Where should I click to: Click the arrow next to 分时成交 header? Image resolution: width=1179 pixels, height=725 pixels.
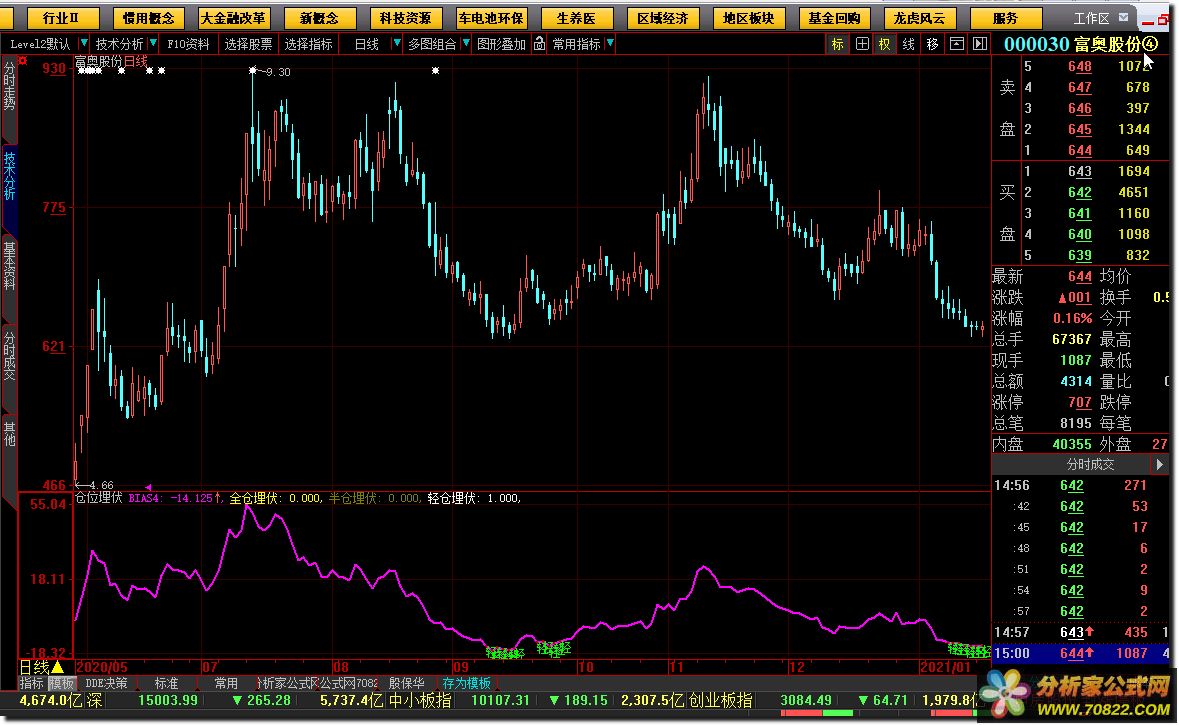click(1159, 465)
